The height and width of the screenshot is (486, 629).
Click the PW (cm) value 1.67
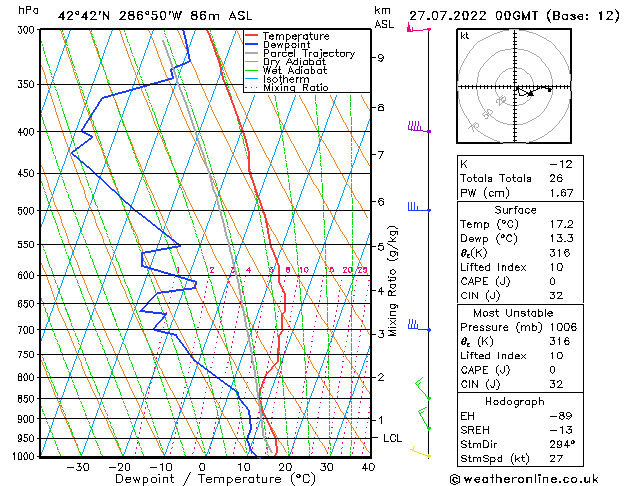click(561, 193)
